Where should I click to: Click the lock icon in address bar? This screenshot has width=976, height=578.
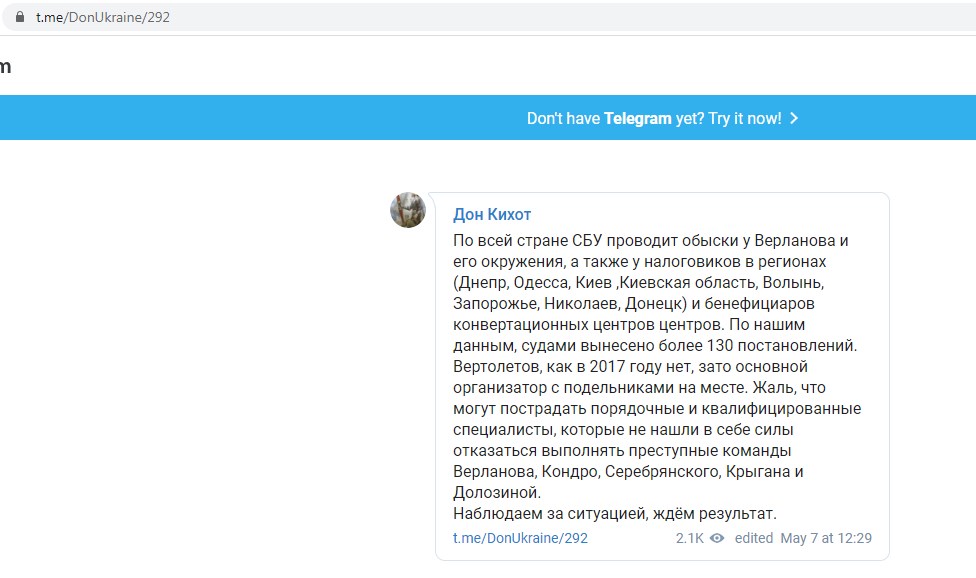(x=20, y=17)
